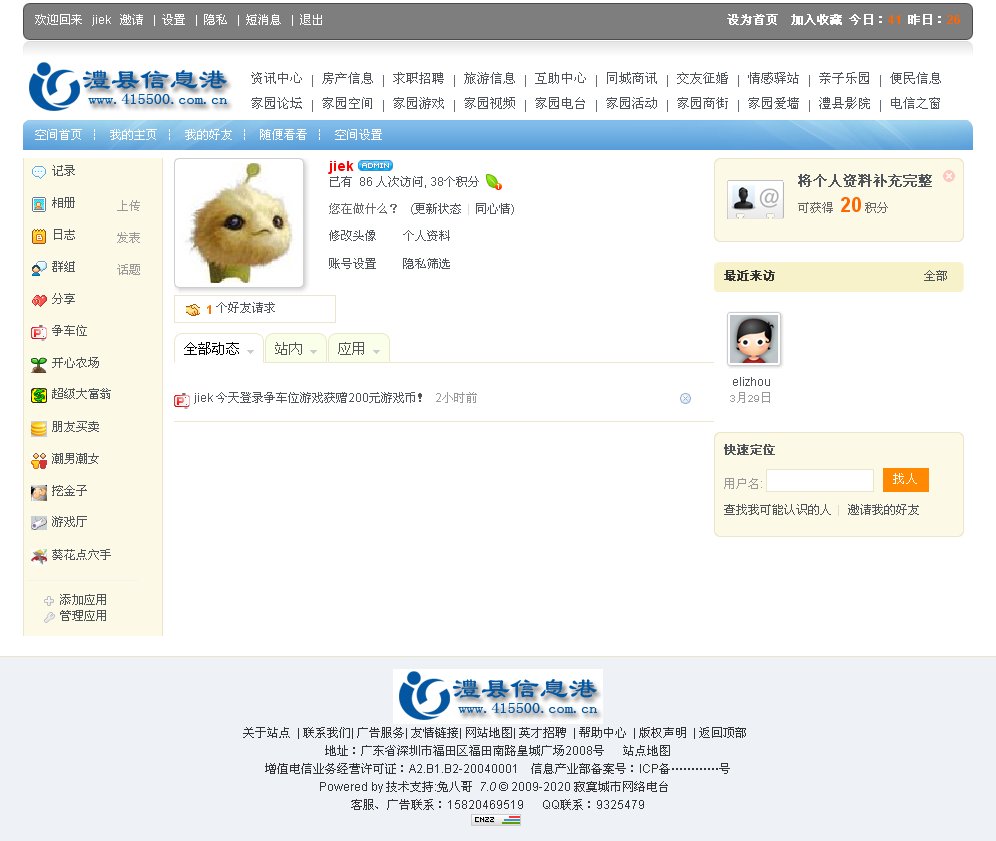
Task: Switch to the 全部动态 tab
Action: pyautogui.click(x=219, y=349)
